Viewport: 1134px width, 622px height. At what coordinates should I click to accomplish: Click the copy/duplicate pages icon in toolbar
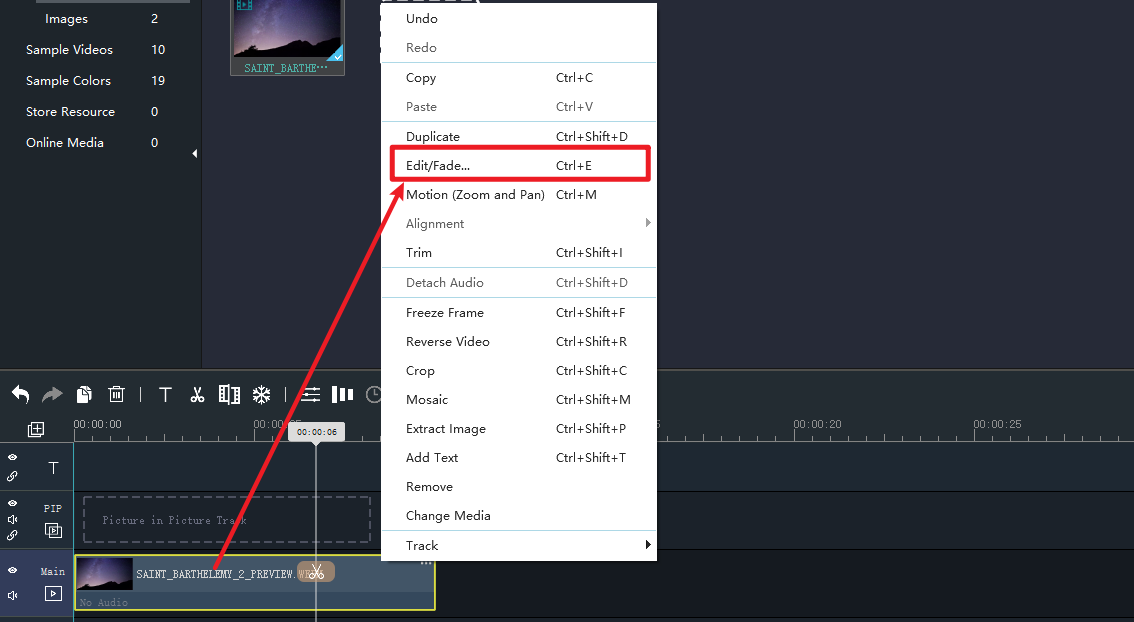[84, 394]
